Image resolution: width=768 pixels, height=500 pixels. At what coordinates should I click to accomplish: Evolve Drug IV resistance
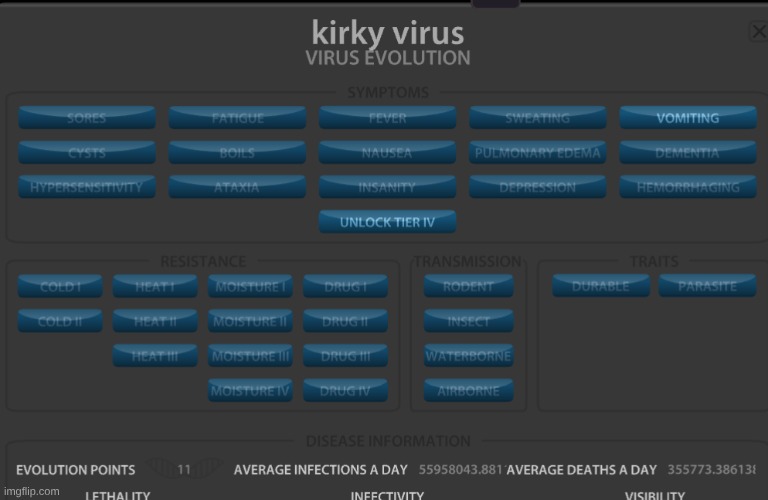pos(345,390)
